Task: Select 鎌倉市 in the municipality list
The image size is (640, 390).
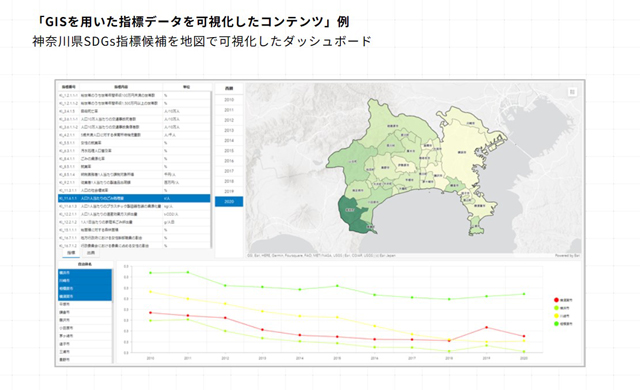Action: 85,312
